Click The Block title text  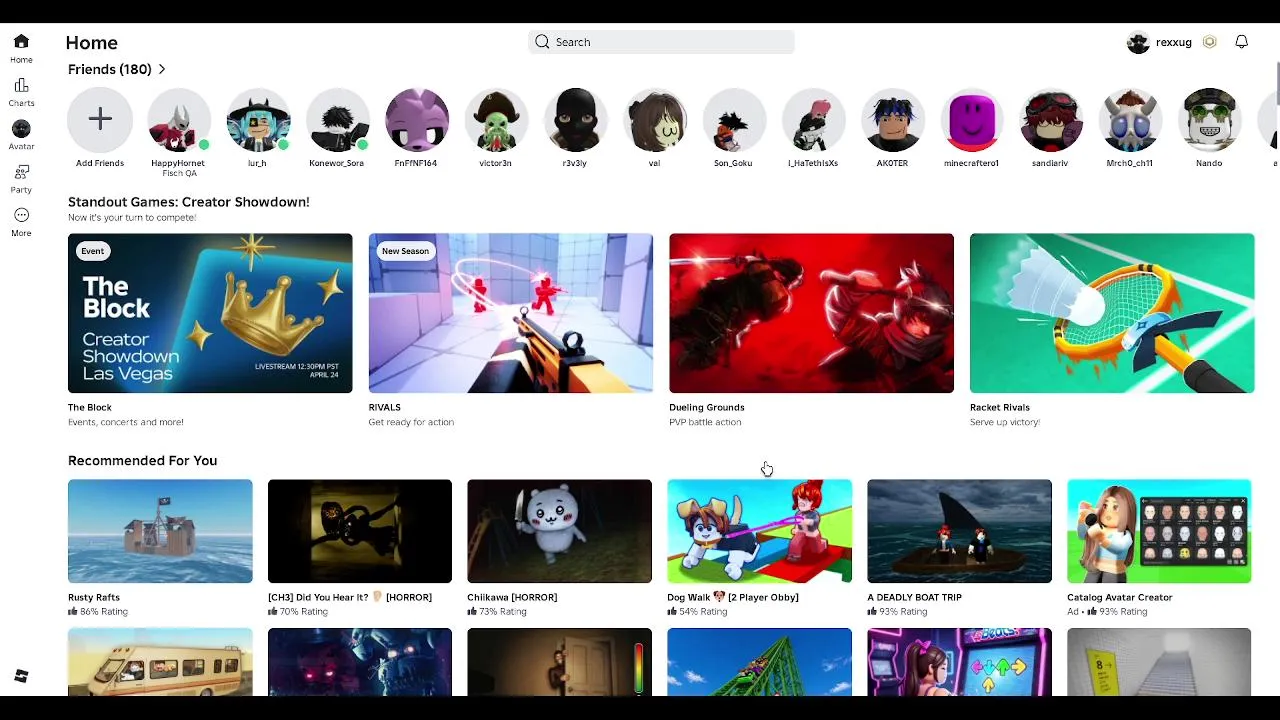point(90,407)
